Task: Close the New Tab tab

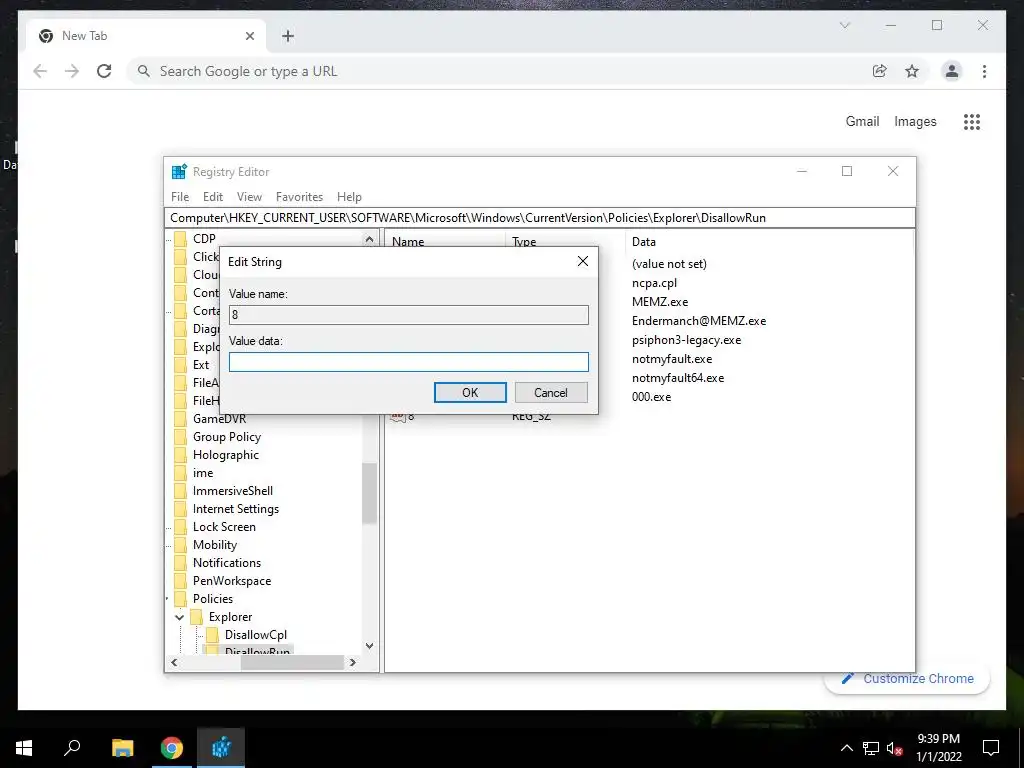Action: pyautogui.click(x=249, y=36)
